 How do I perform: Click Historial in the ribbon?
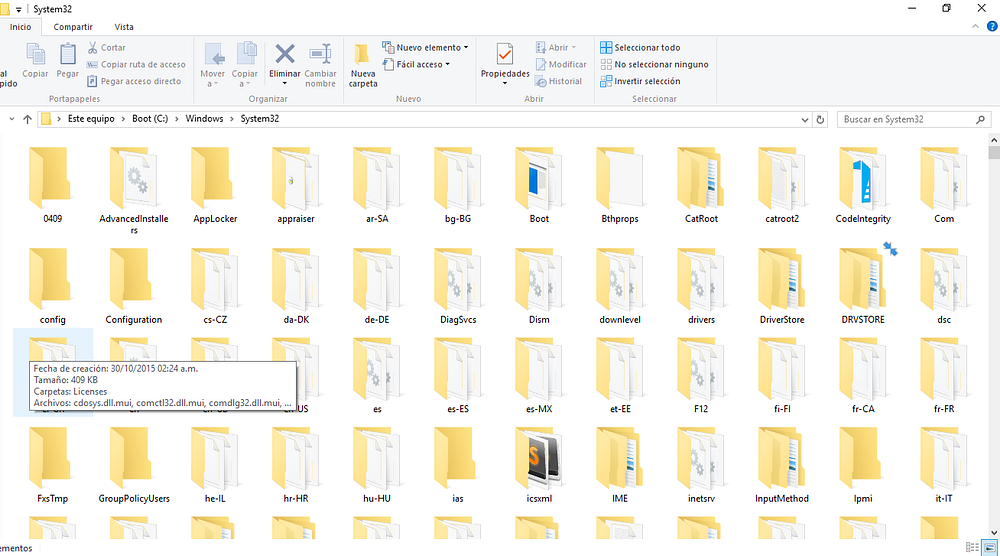pos(559,81)
